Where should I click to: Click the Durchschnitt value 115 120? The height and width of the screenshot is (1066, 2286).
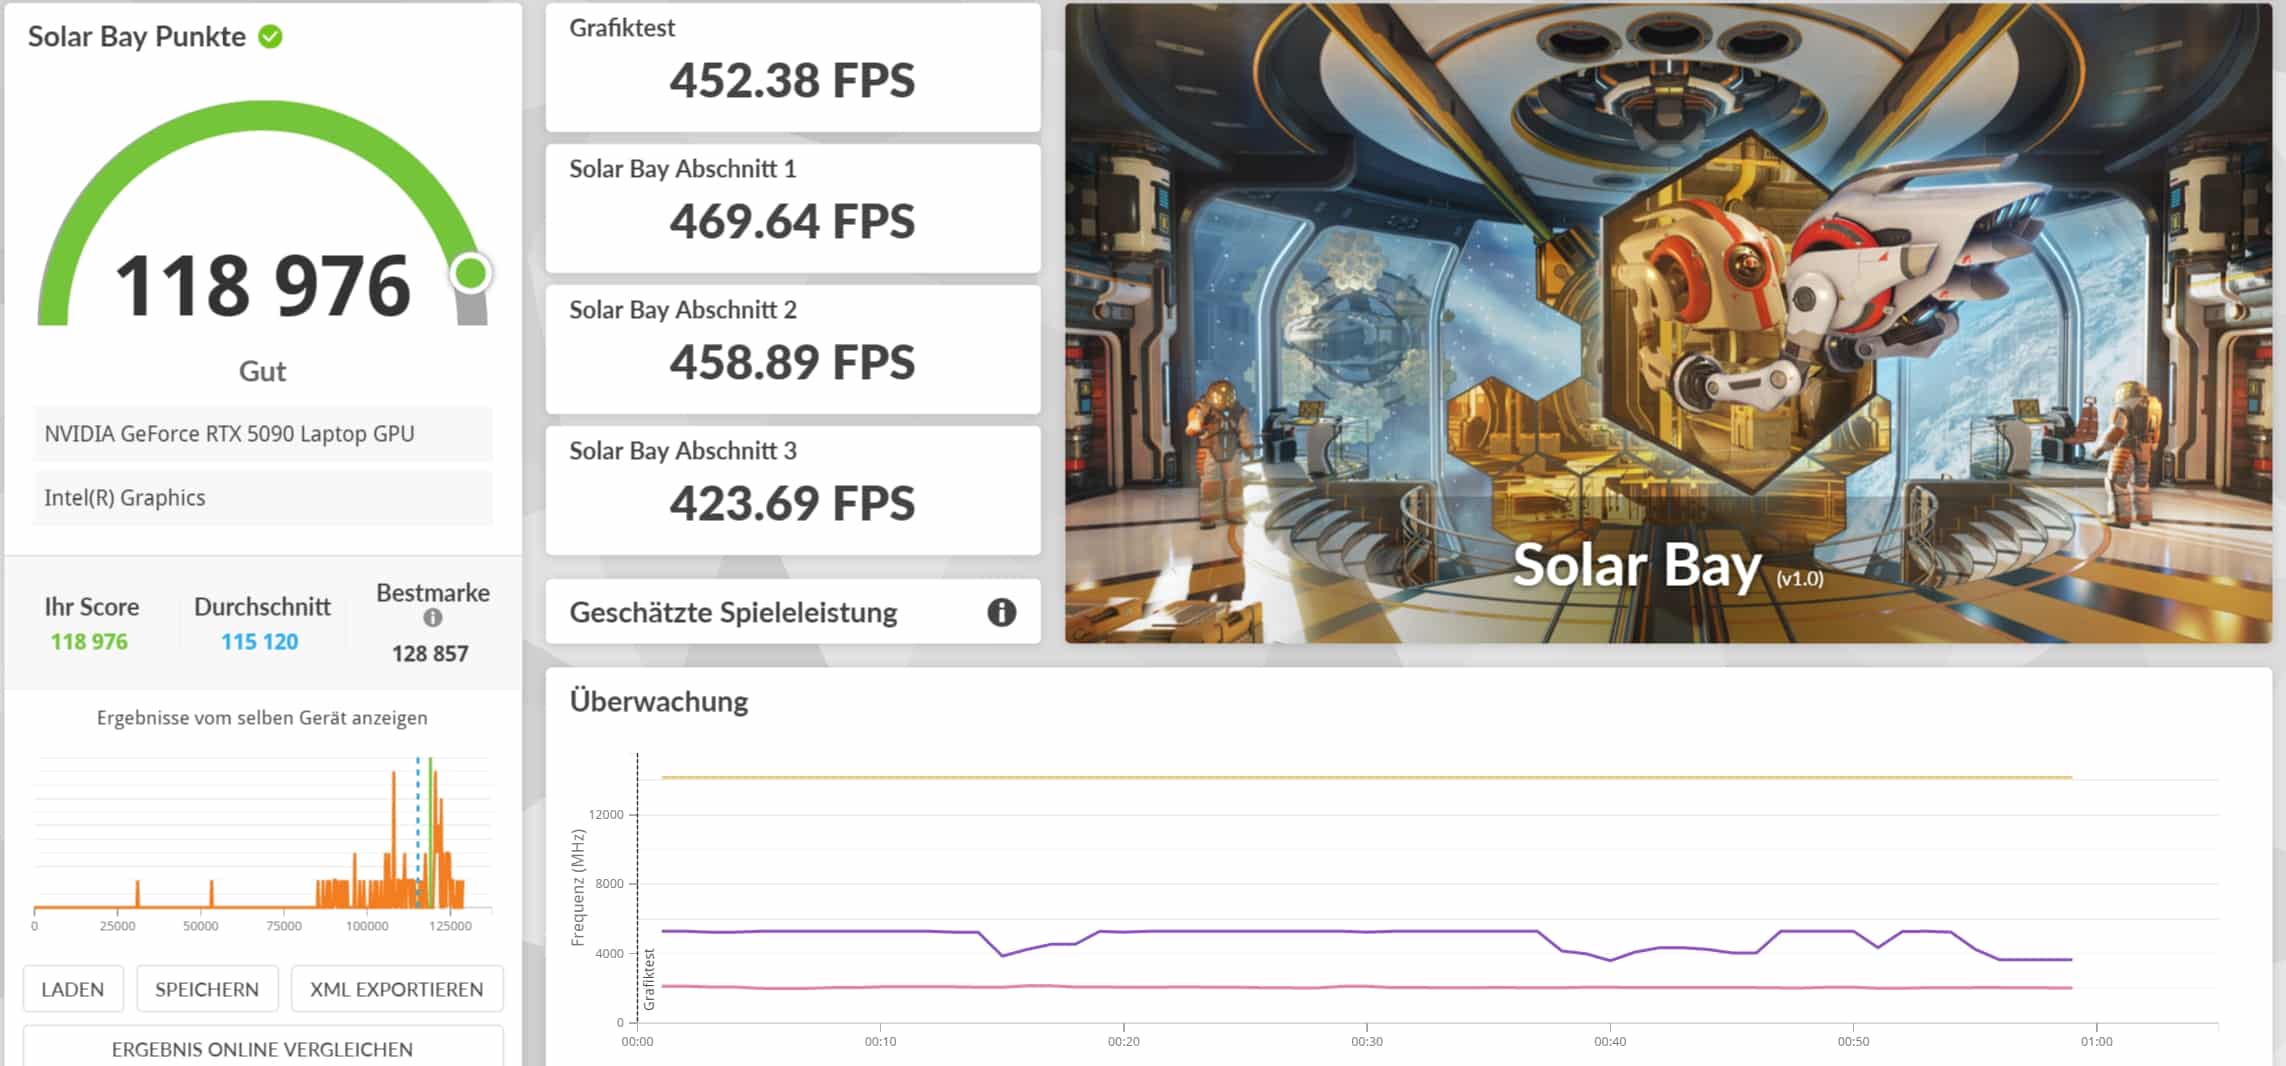[259, 642]
